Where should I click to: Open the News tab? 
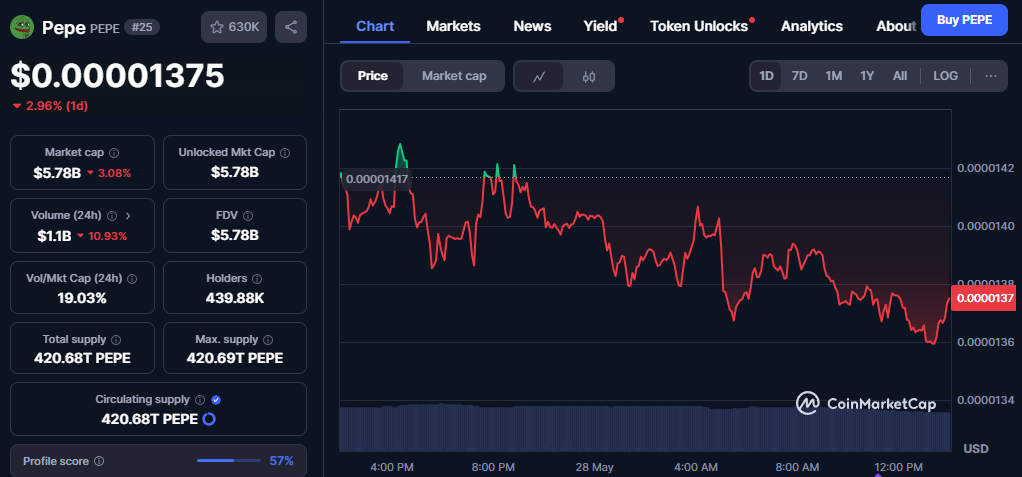click(x=532, y=26)
